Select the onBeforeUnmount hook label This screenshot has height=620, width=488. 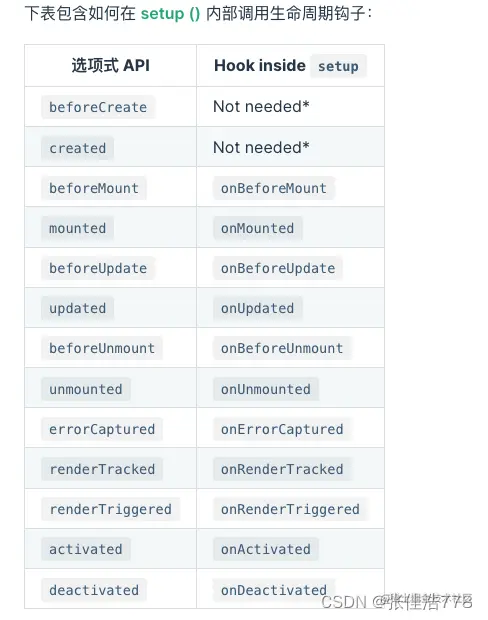tap(282, 348)
